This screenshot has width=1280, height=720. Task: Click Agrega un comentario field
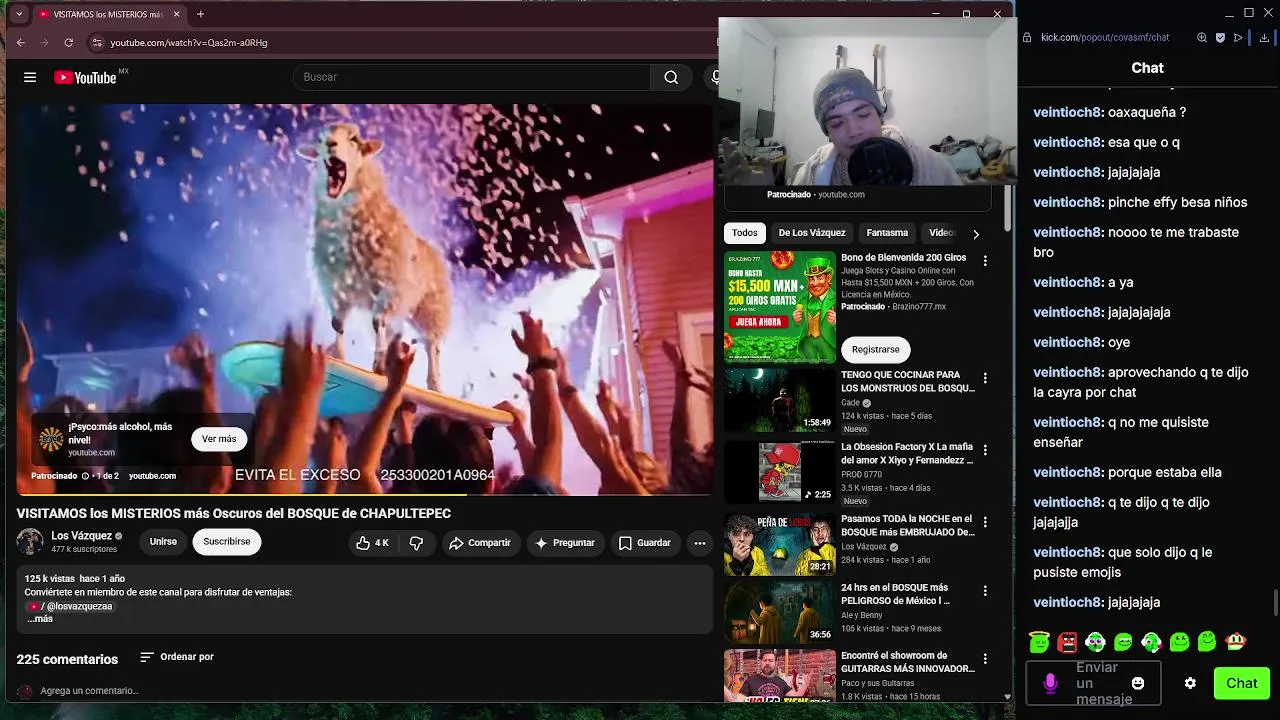click(90, 691)
